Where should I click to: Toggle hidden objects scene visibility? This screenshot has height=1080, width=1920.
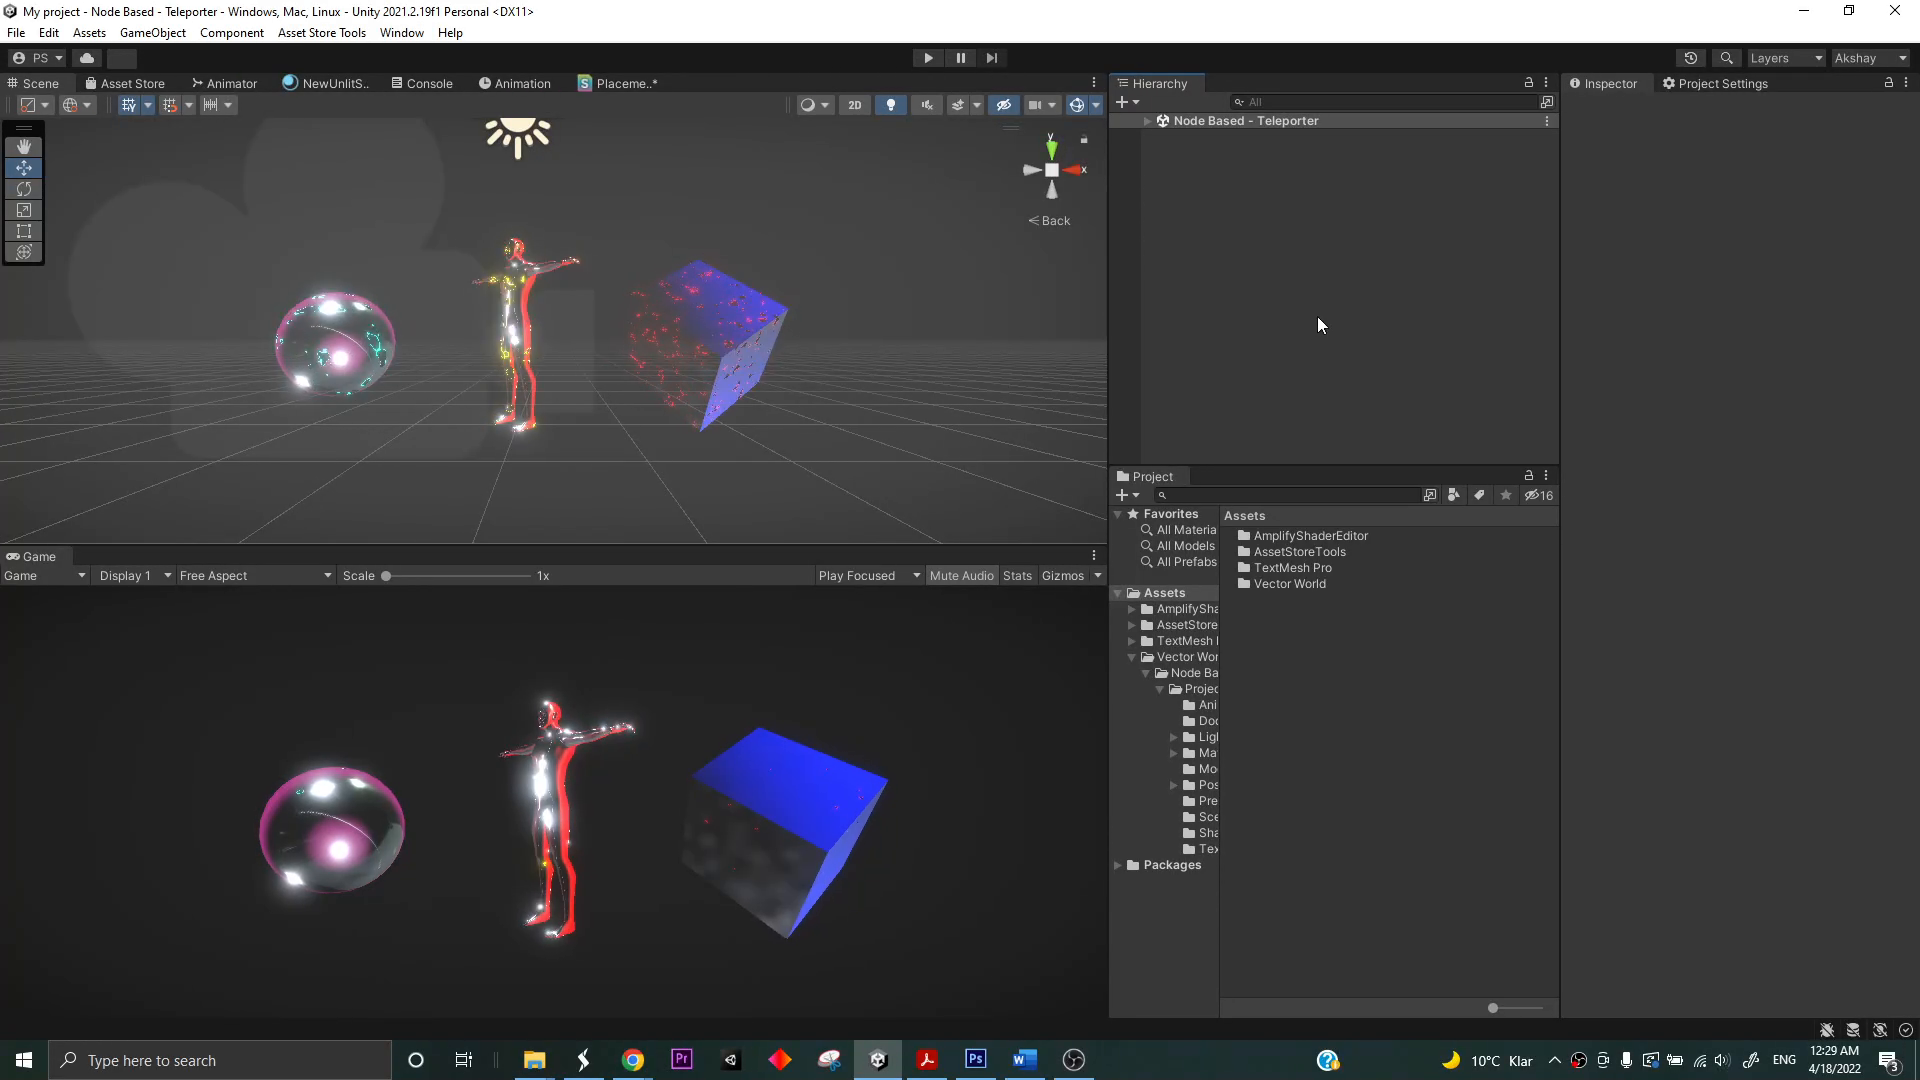click(x=1004, y=105)
